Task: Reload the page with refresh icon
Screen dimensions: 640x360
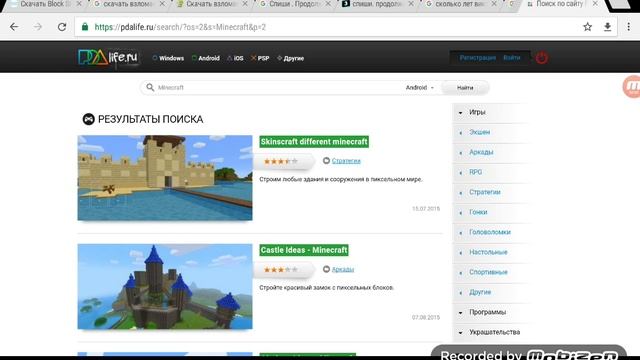Action: [62, 27]
